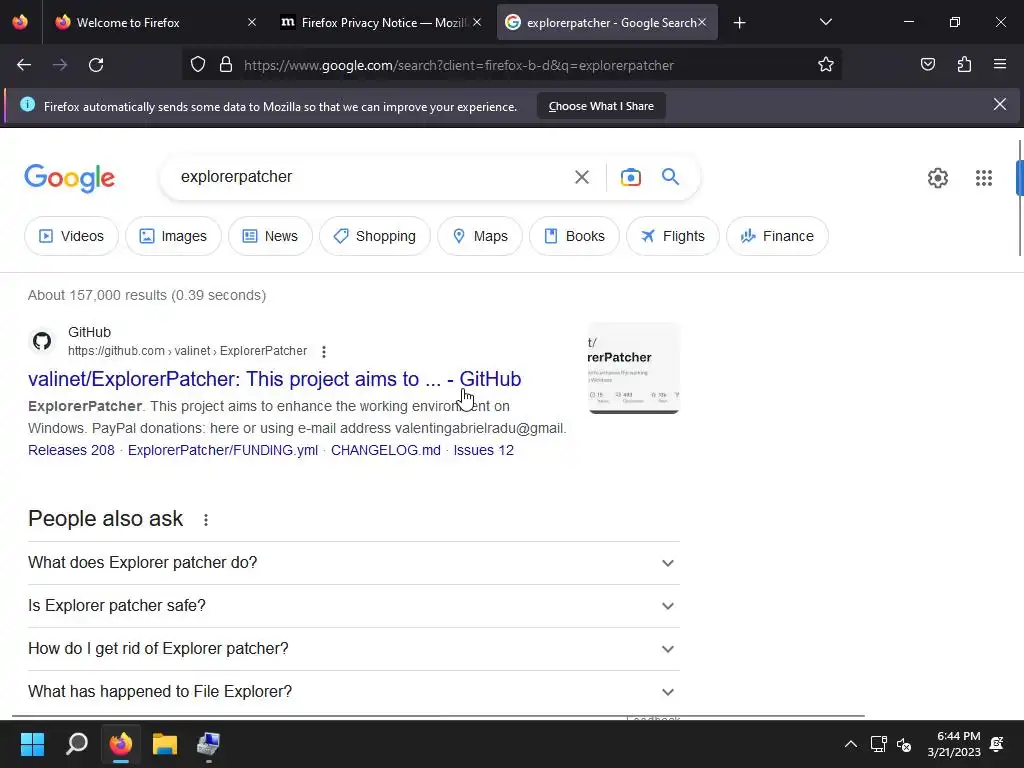Reload the current page
The width and height of the screenshot is (1024, 768).
[96, 65]
